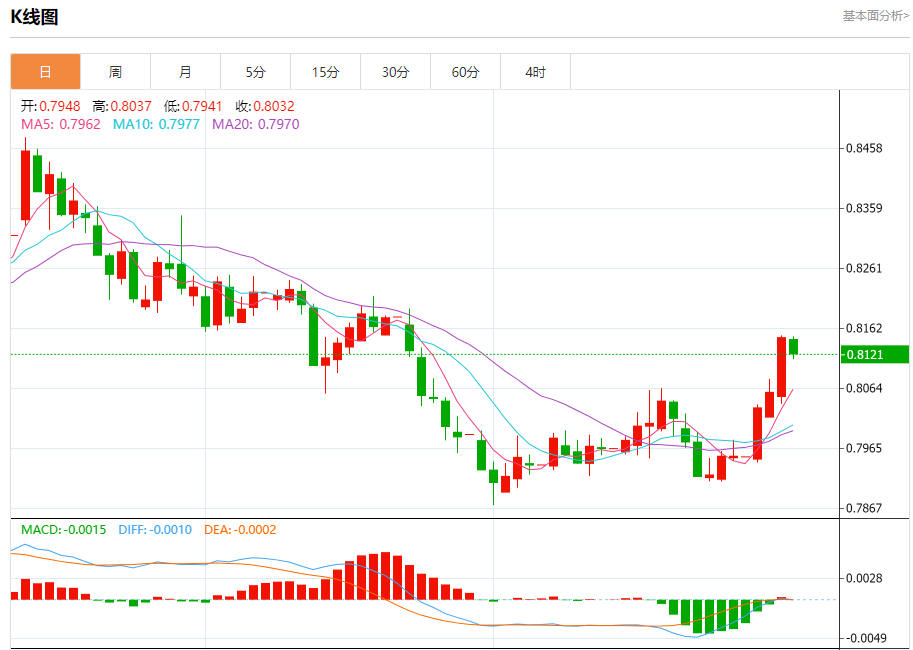Click the 0.0028 MACD axis label

tap(864, 578)
